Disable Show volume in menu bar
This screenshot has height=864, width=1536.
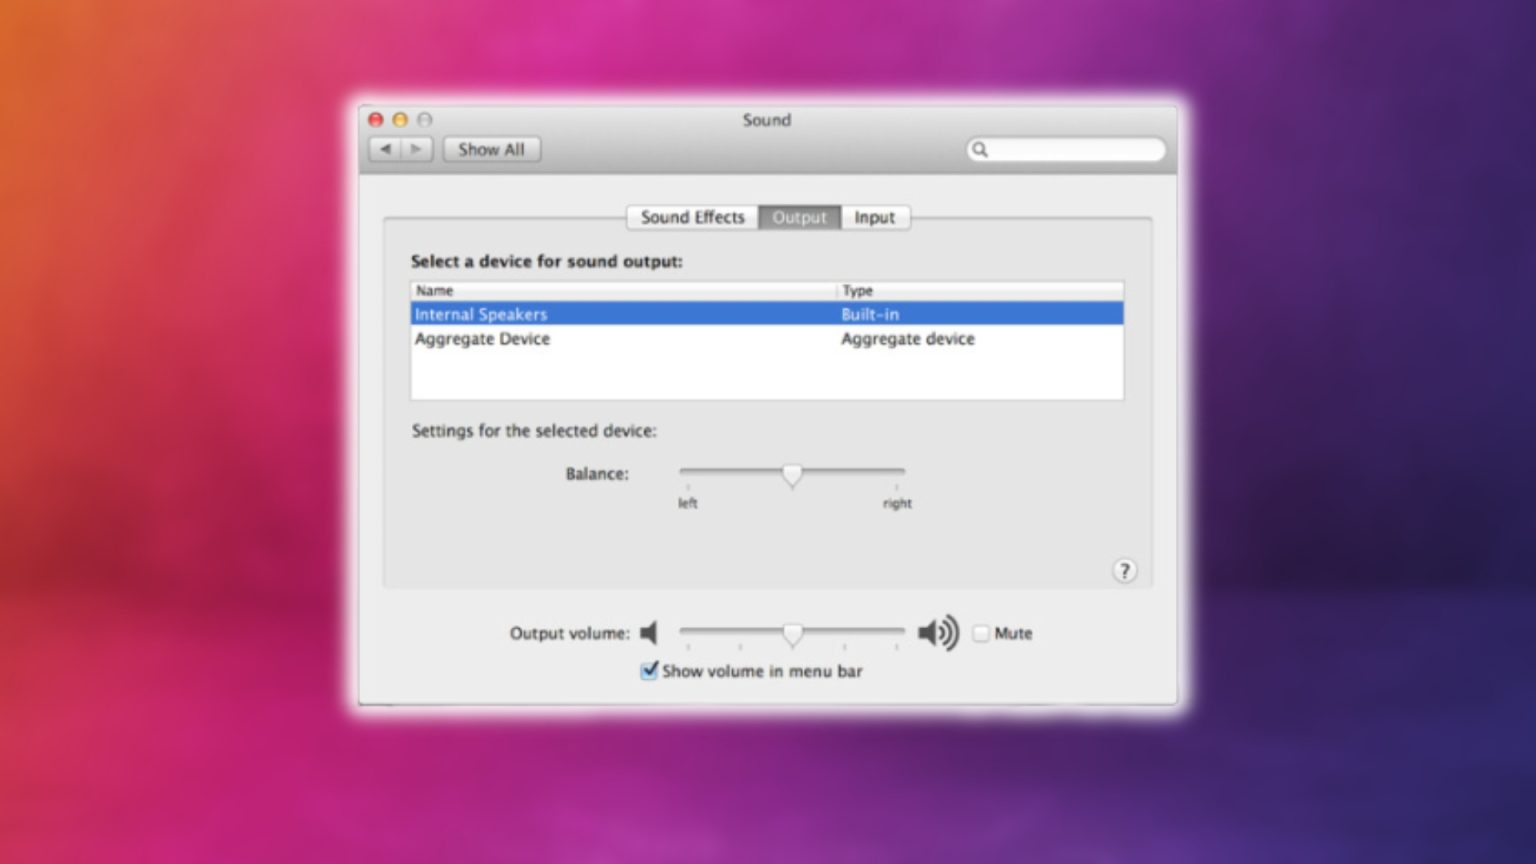pyautogui.click(x=651, y=671)
